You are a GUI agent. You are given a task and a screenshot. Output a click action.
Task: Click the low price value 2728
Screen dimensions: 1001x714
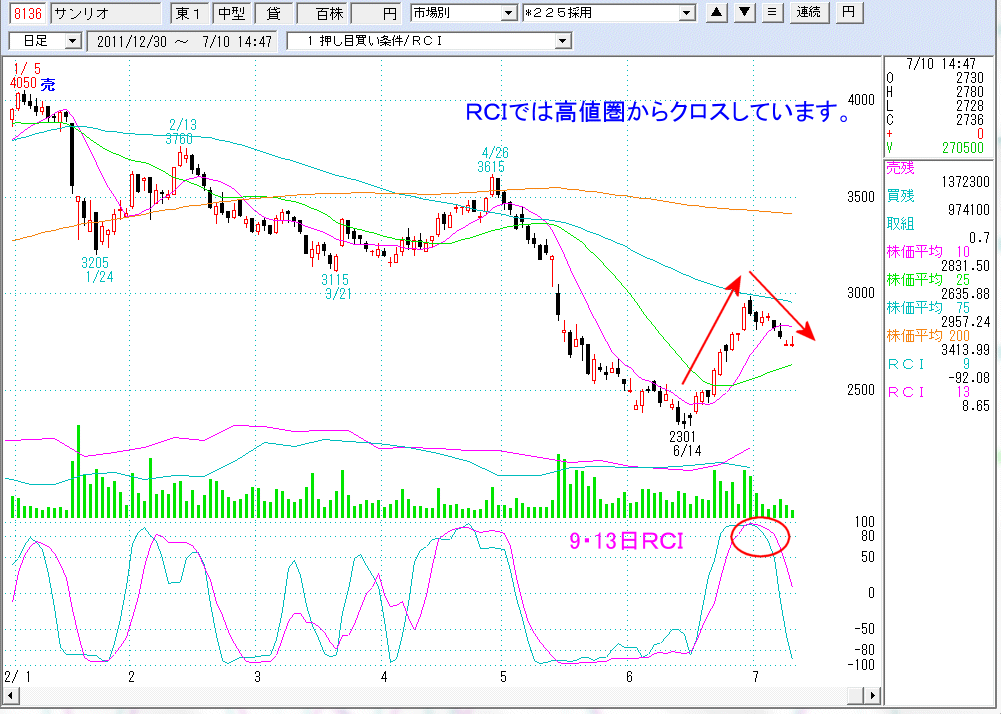tap(970, 106)
